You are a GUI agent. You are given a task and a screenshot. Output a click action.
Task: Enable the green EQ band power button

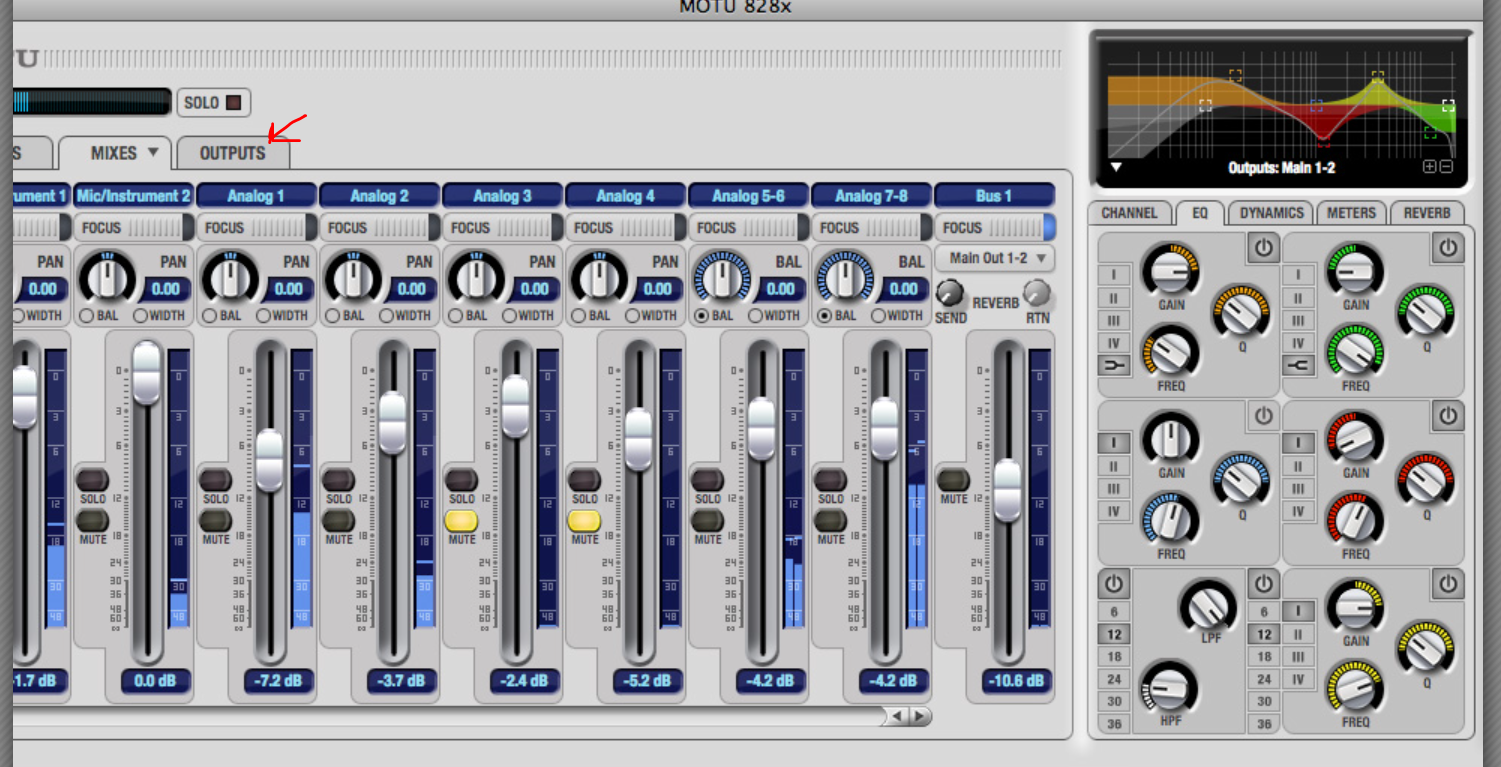[1448, 247]
